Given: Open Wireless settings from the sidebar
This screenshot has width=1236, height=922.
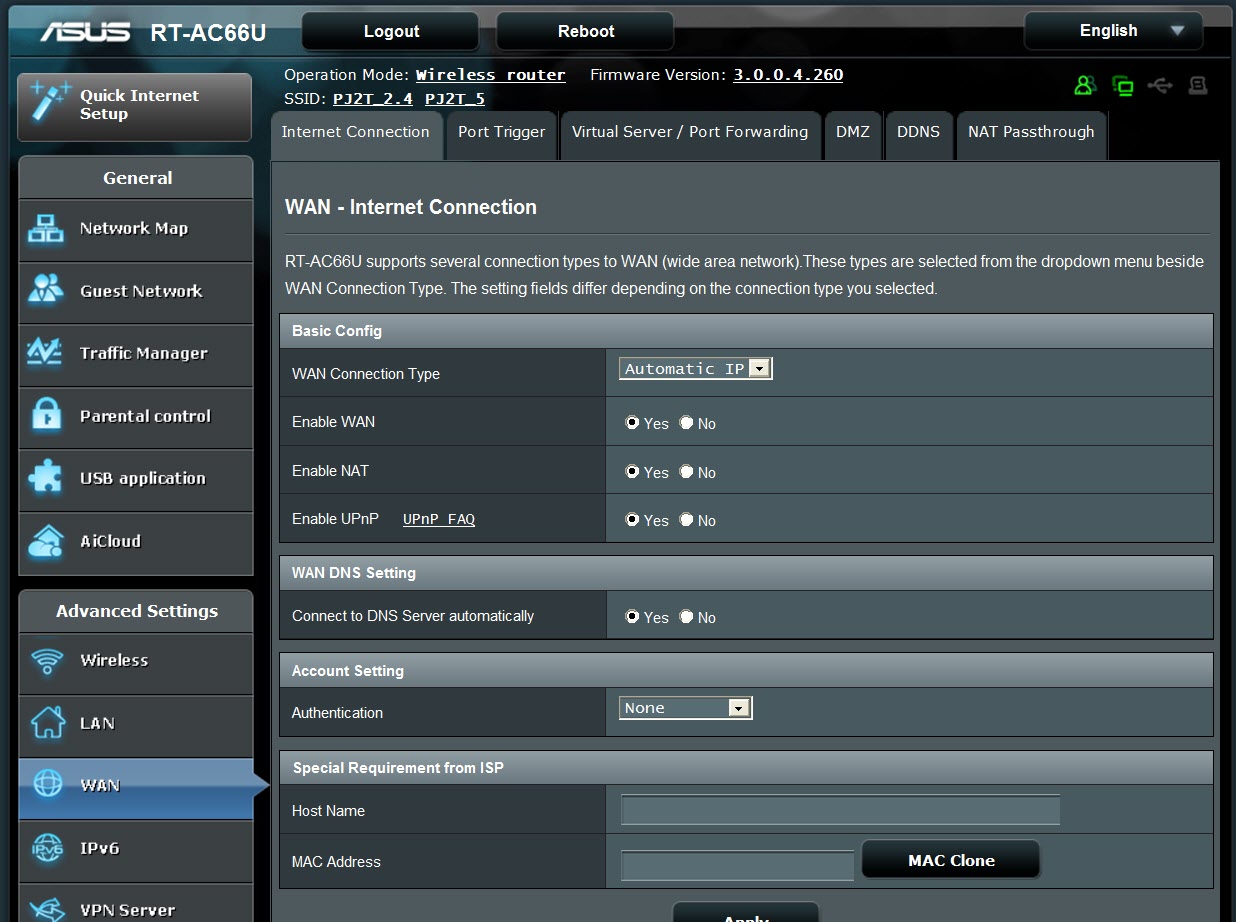Looking at the screenshot, I should [x=135, y=662].
